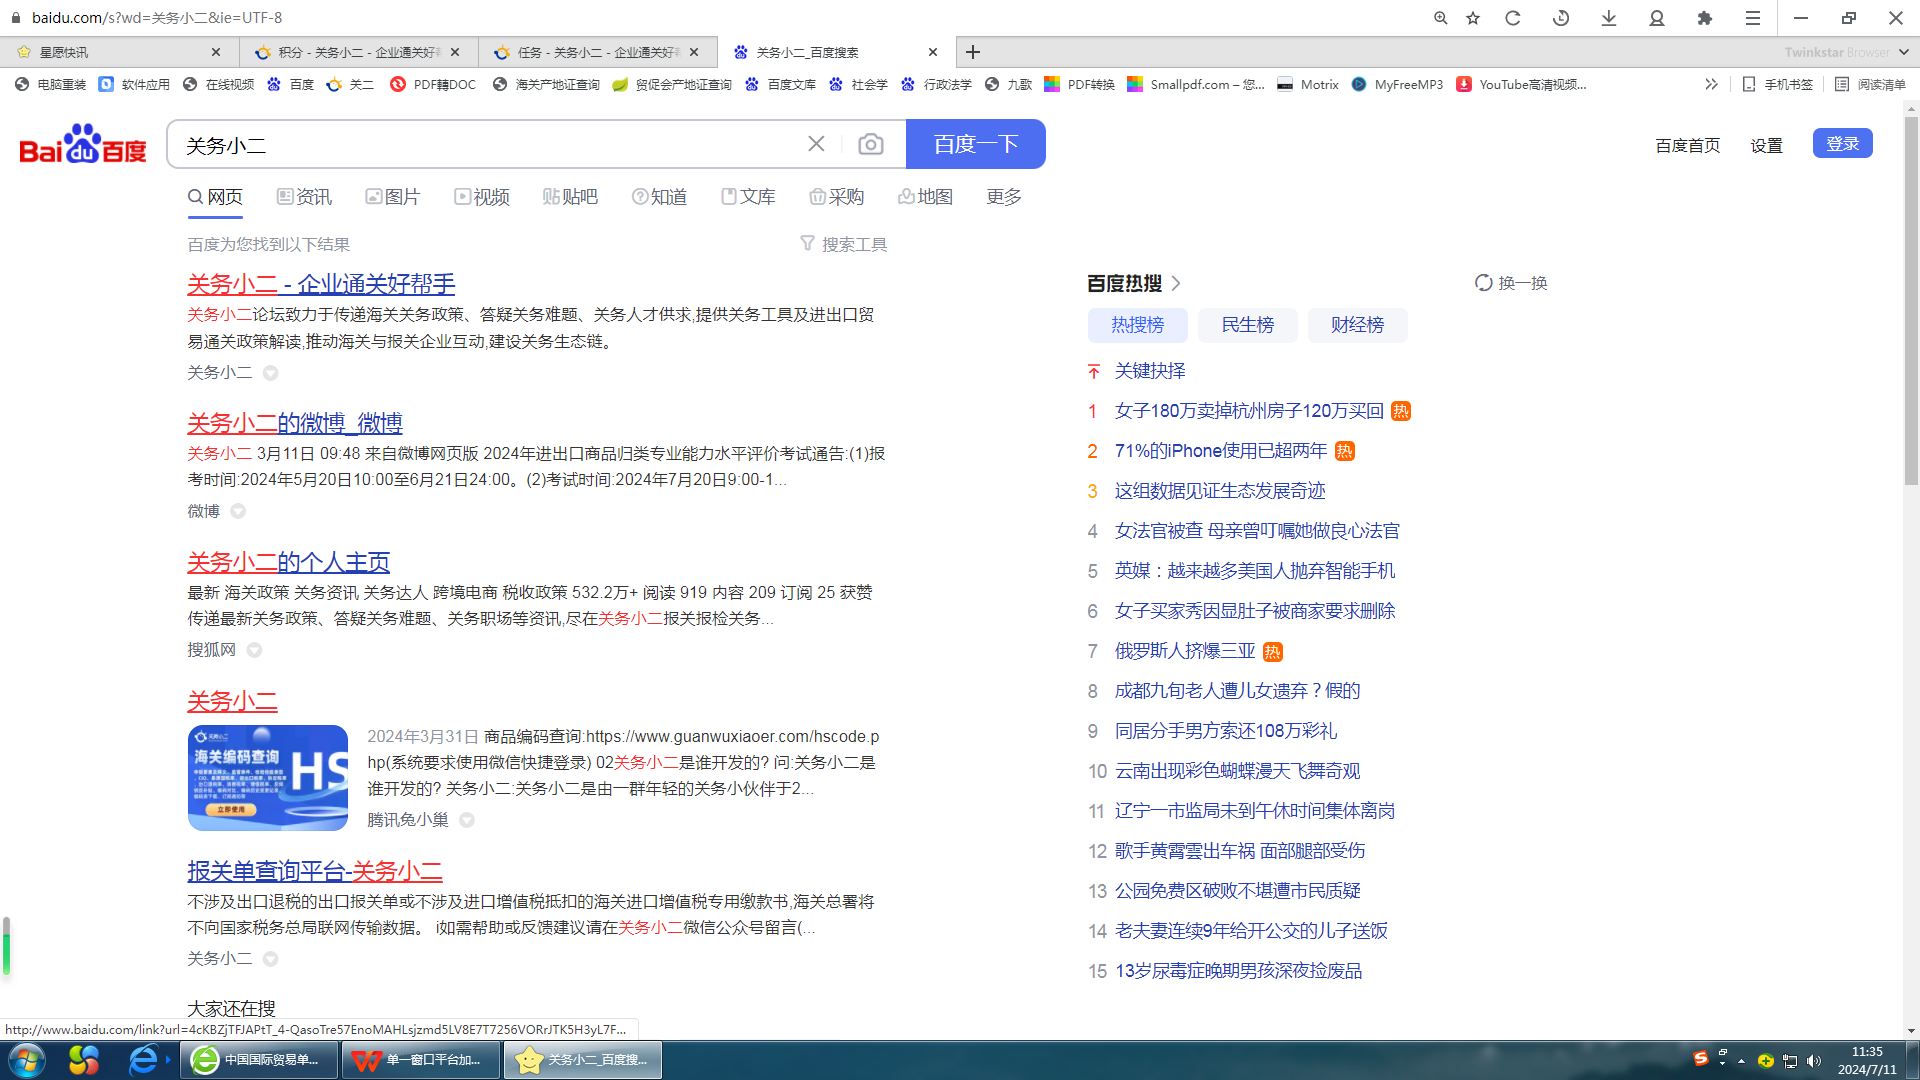
Task: Open hot topic 71%的iPhone使用已超两年
Action: coord(1221,451)
